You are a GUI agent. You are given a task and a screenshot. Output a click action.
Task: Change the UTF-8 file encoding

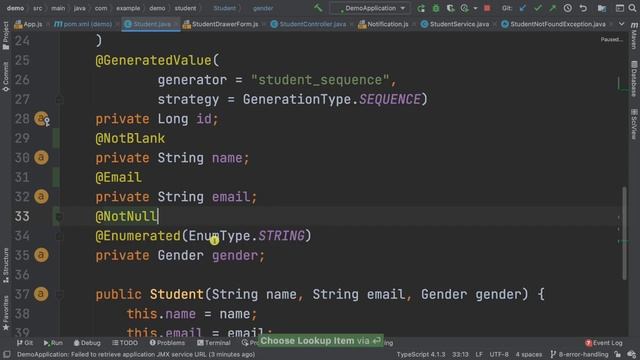tap(499, 354)
